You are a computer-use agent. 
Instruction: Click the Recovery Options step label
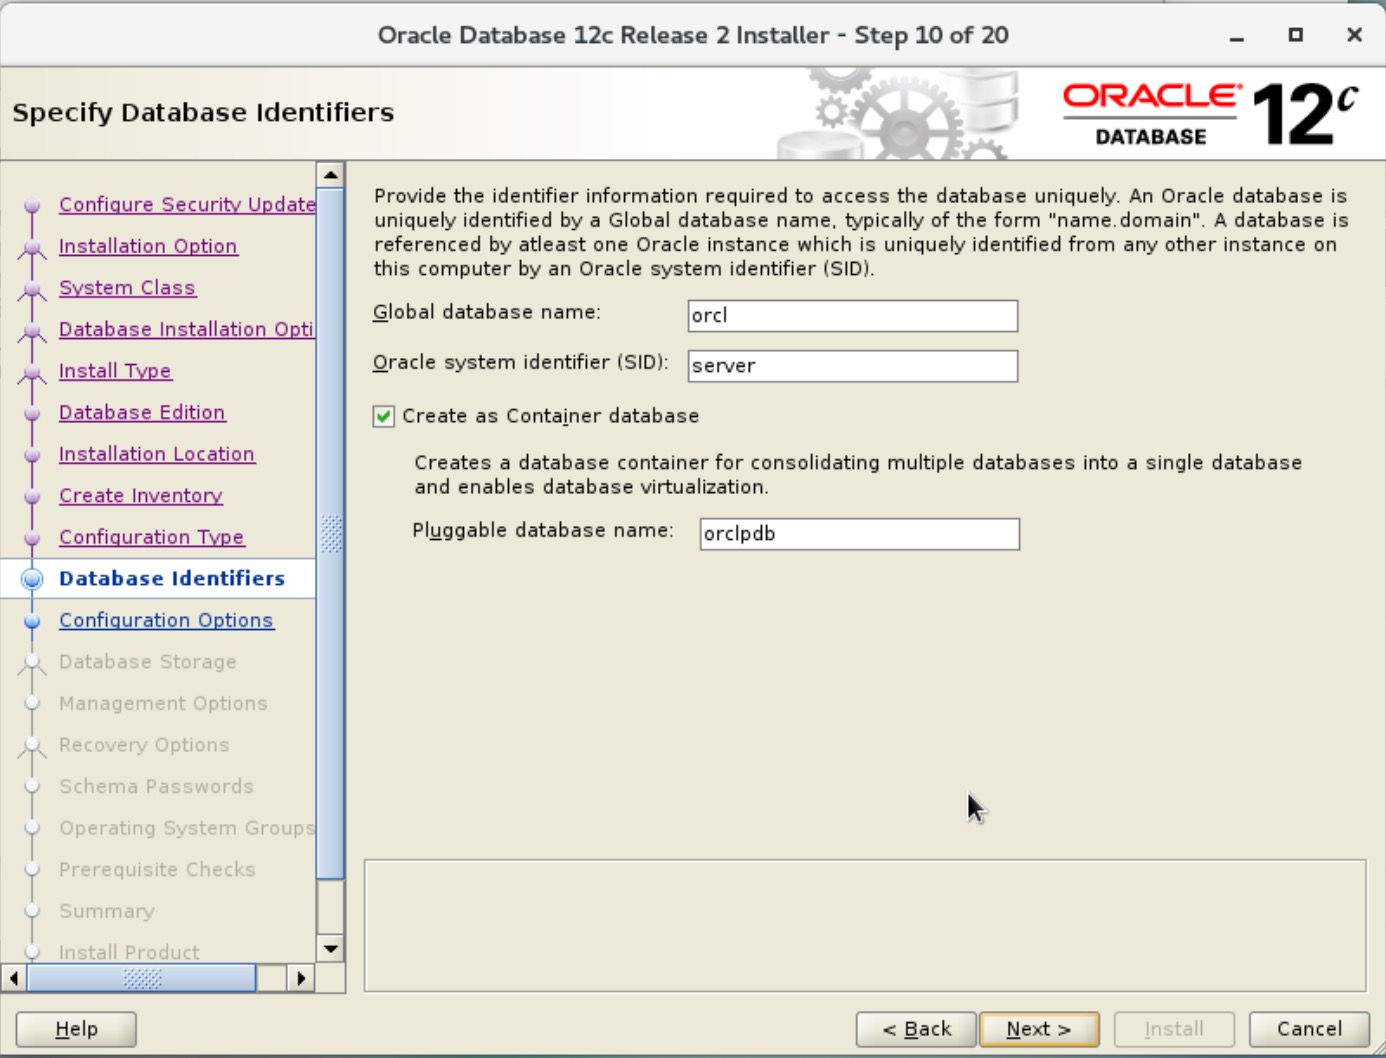[144, 745]
